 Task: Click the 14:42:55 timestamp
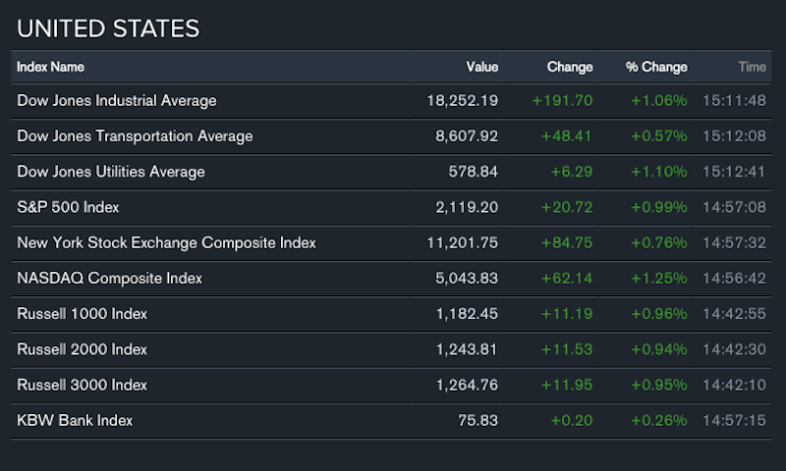(x=734, y=314)
